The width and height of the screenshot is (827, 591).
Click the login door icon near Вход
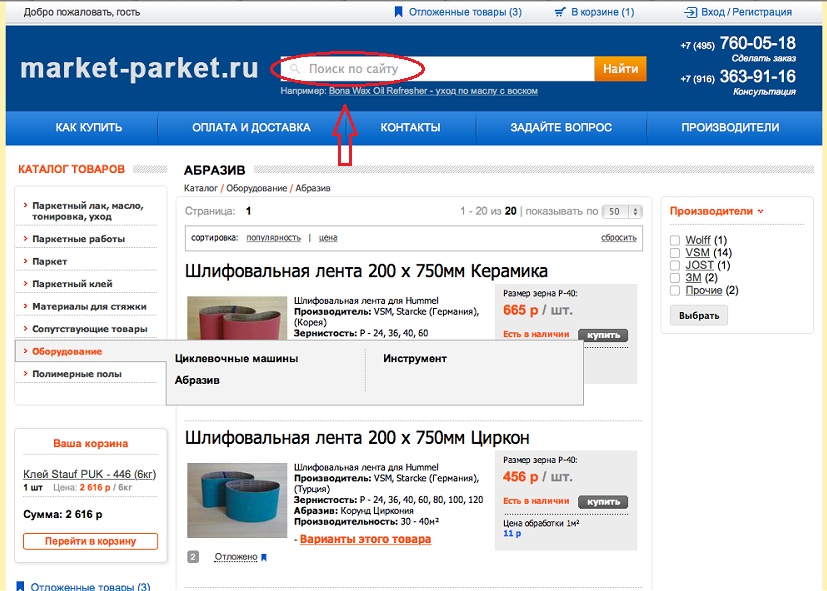tap(690, 12)
